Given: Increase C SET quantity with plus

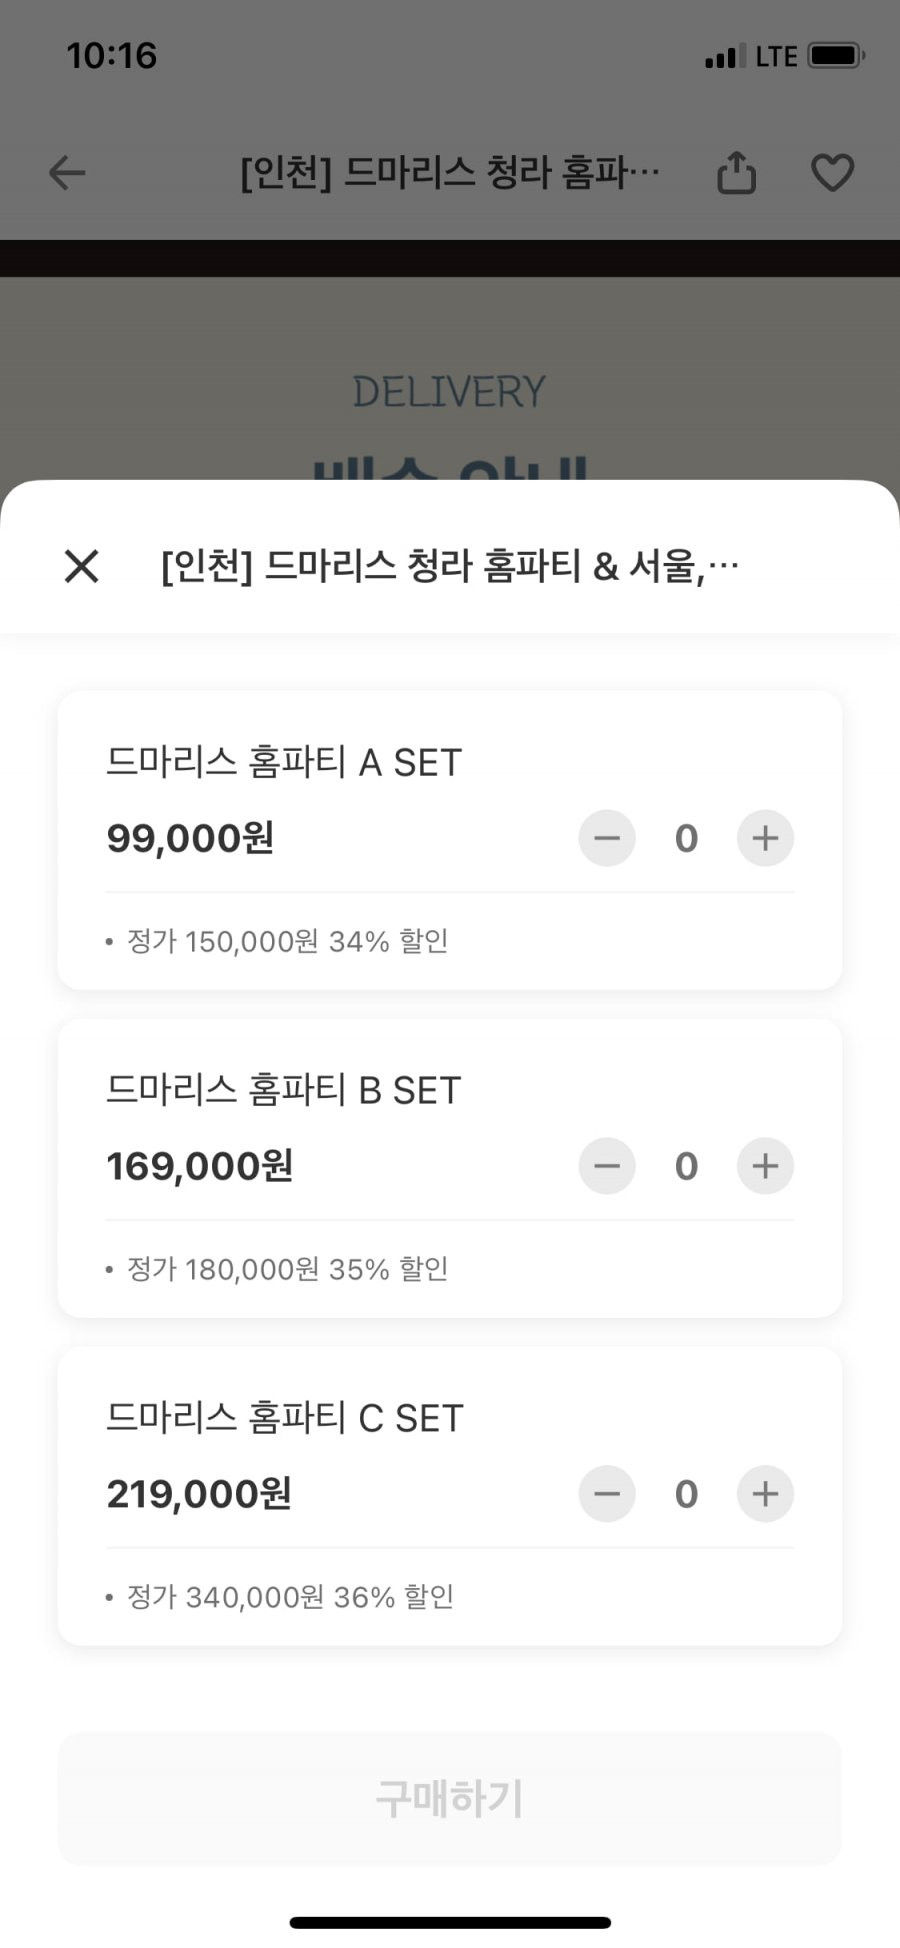Looking at the screenshot, I should coord(765,1494).
